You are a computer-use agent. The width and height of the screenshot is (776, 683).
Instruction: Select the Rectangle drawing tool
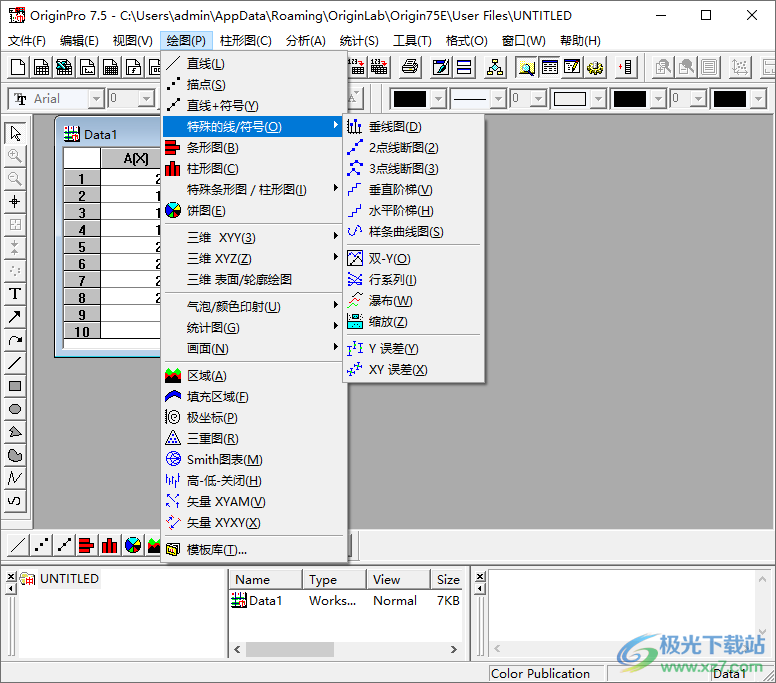pos(15,386)
